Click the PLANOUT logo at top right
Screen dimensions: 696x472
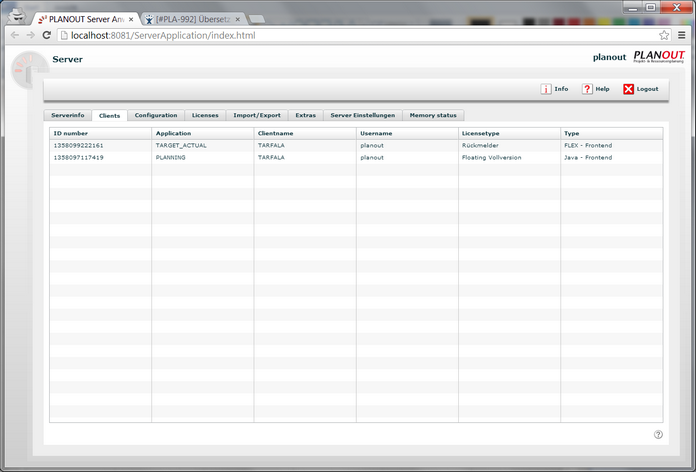point(659,56)
